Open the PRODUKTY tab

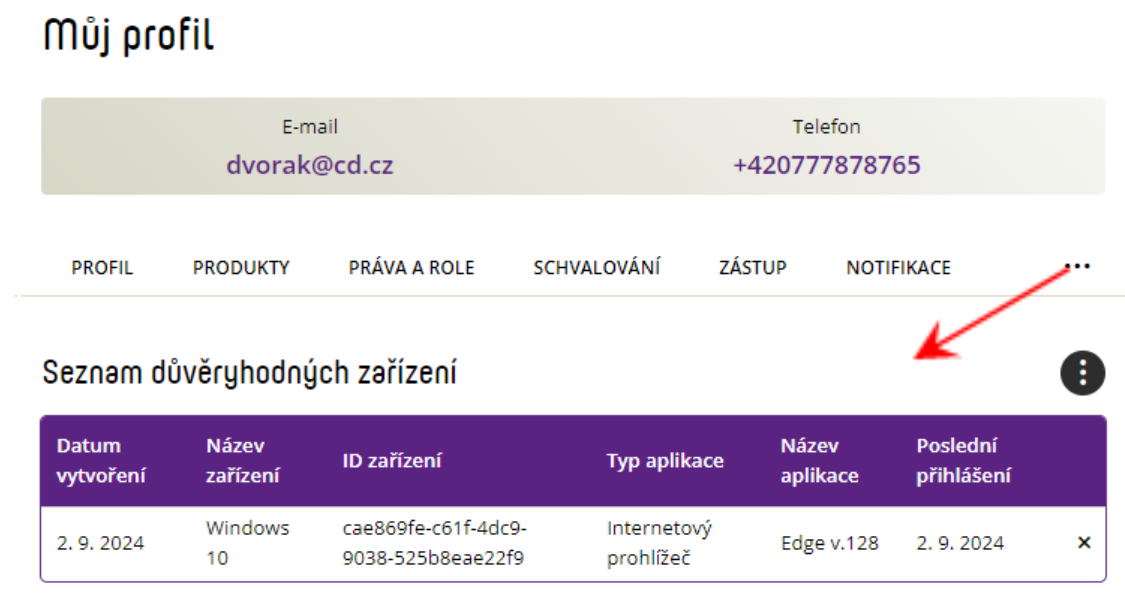(241, 268)
